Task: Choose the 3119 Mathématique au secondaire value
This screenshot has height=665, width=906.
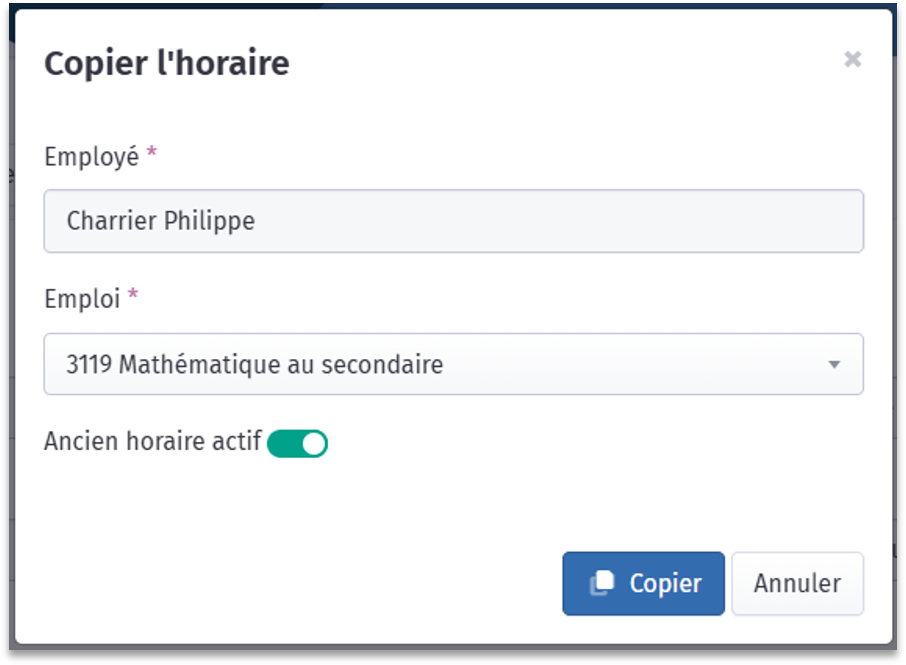Action: point(255,364)
